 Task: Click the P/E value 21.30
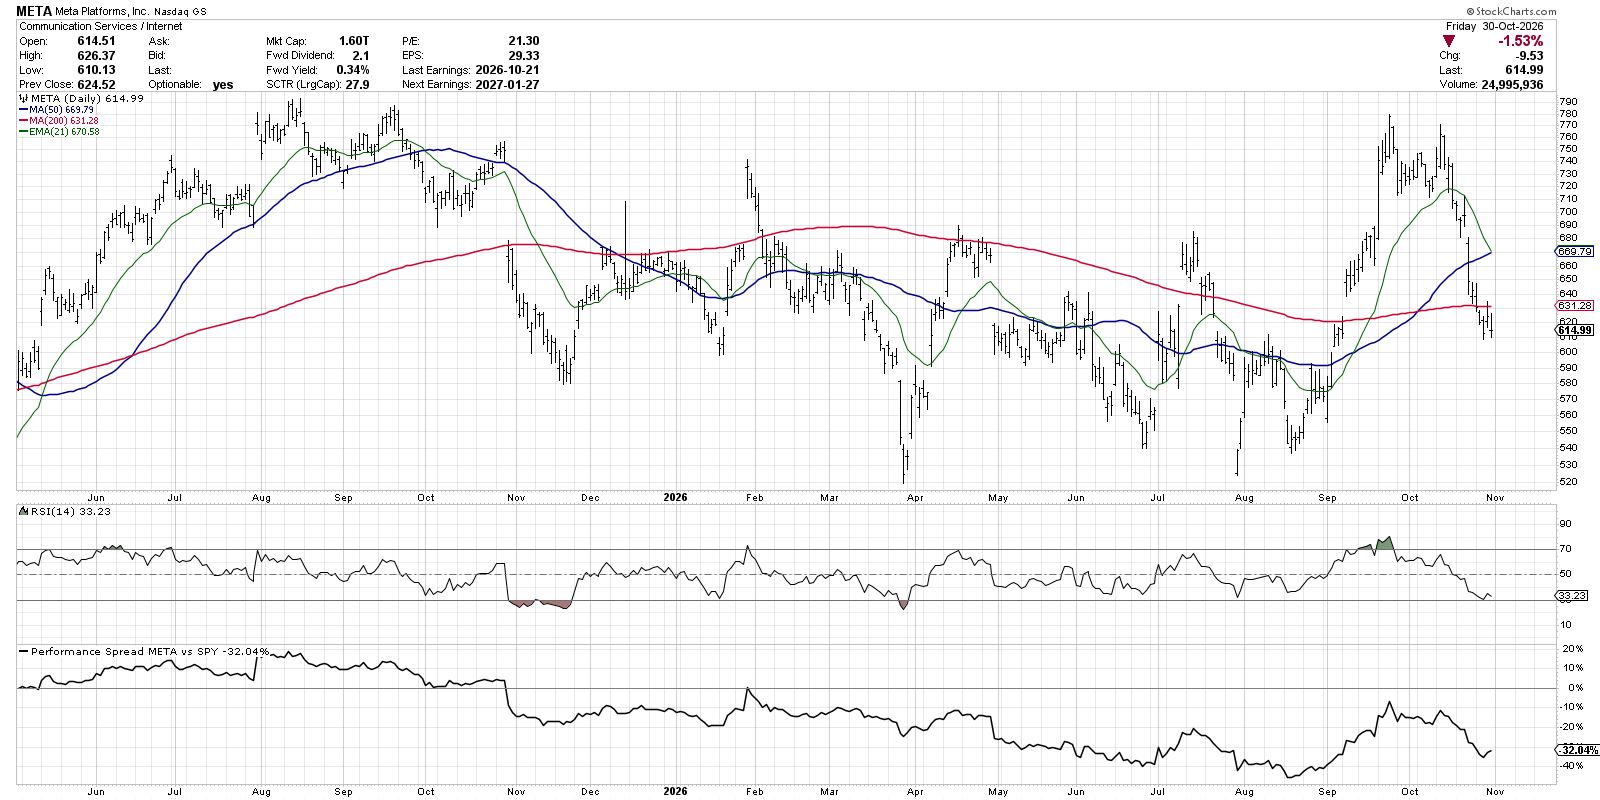click(524, 41)
